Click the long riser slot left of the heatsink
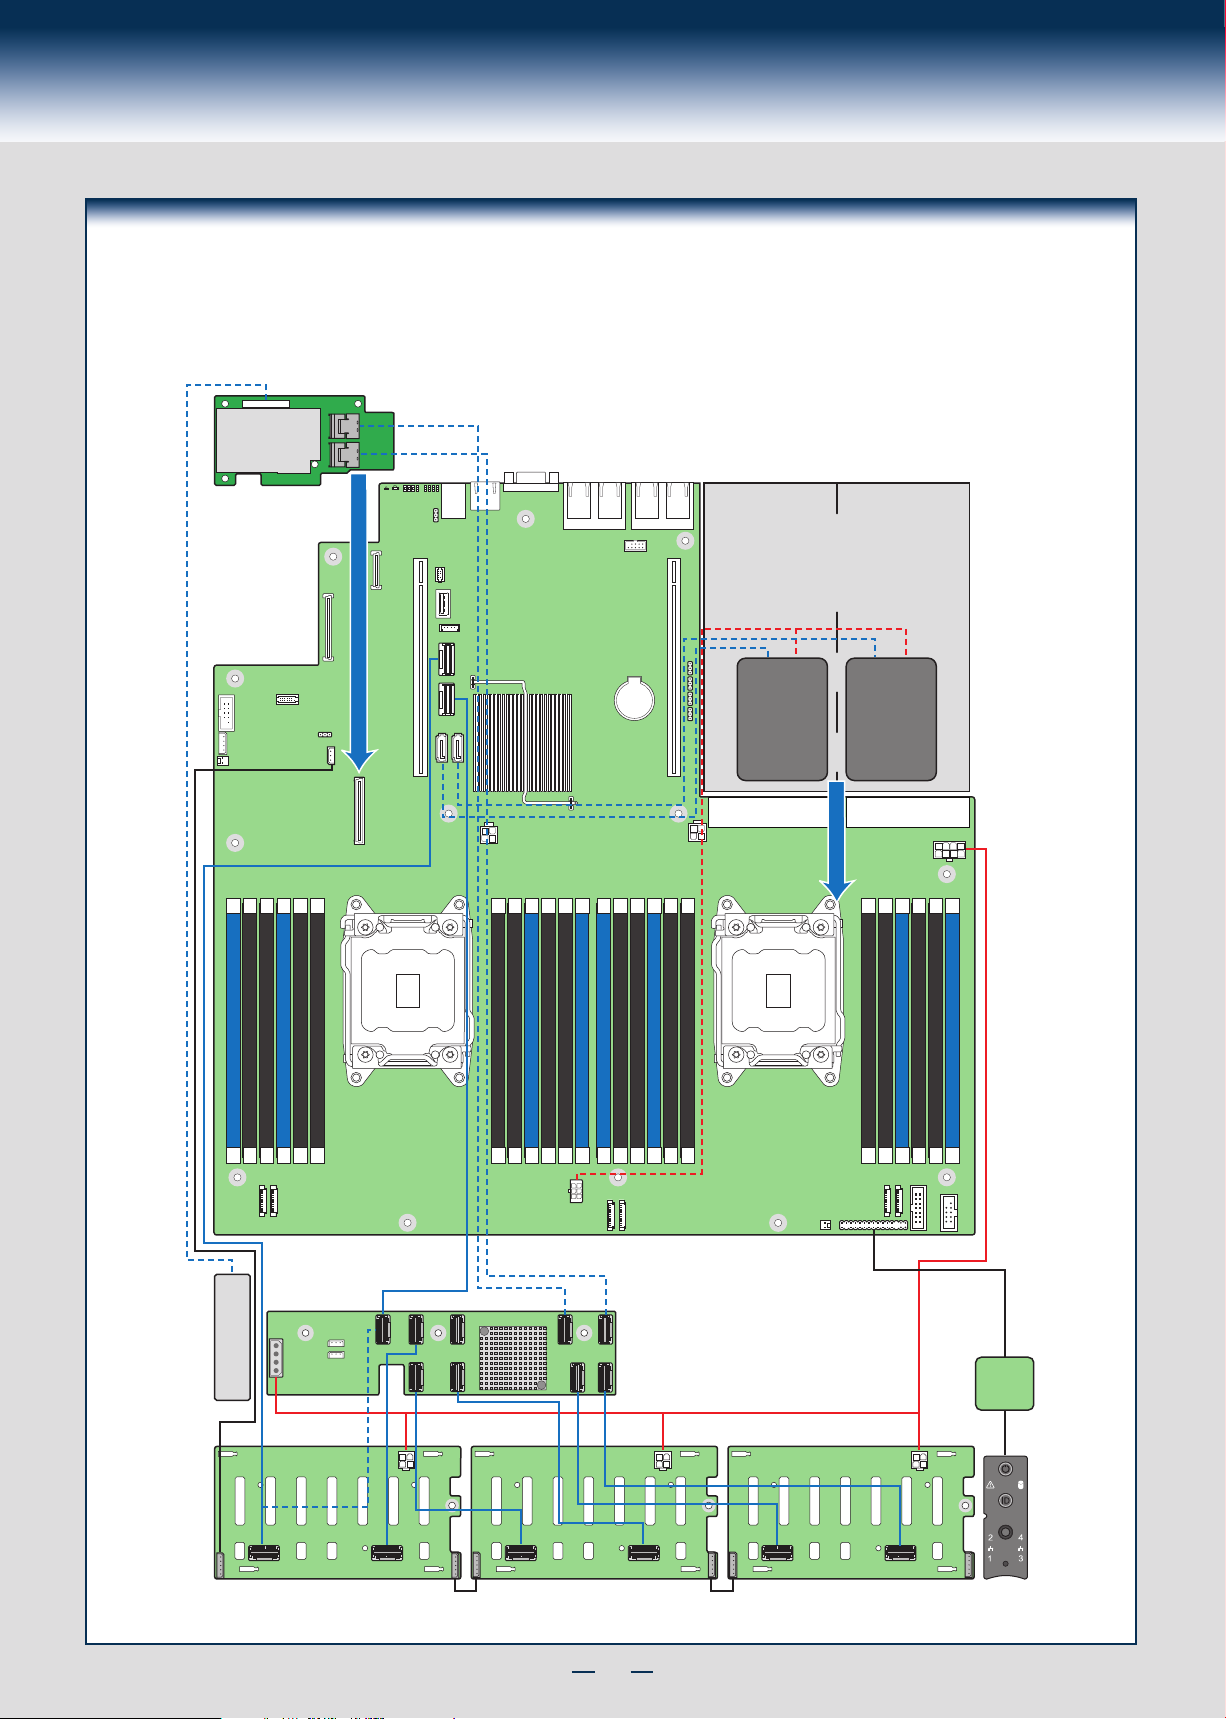This screenshot has width=1226, height=1719. [420, 667]
